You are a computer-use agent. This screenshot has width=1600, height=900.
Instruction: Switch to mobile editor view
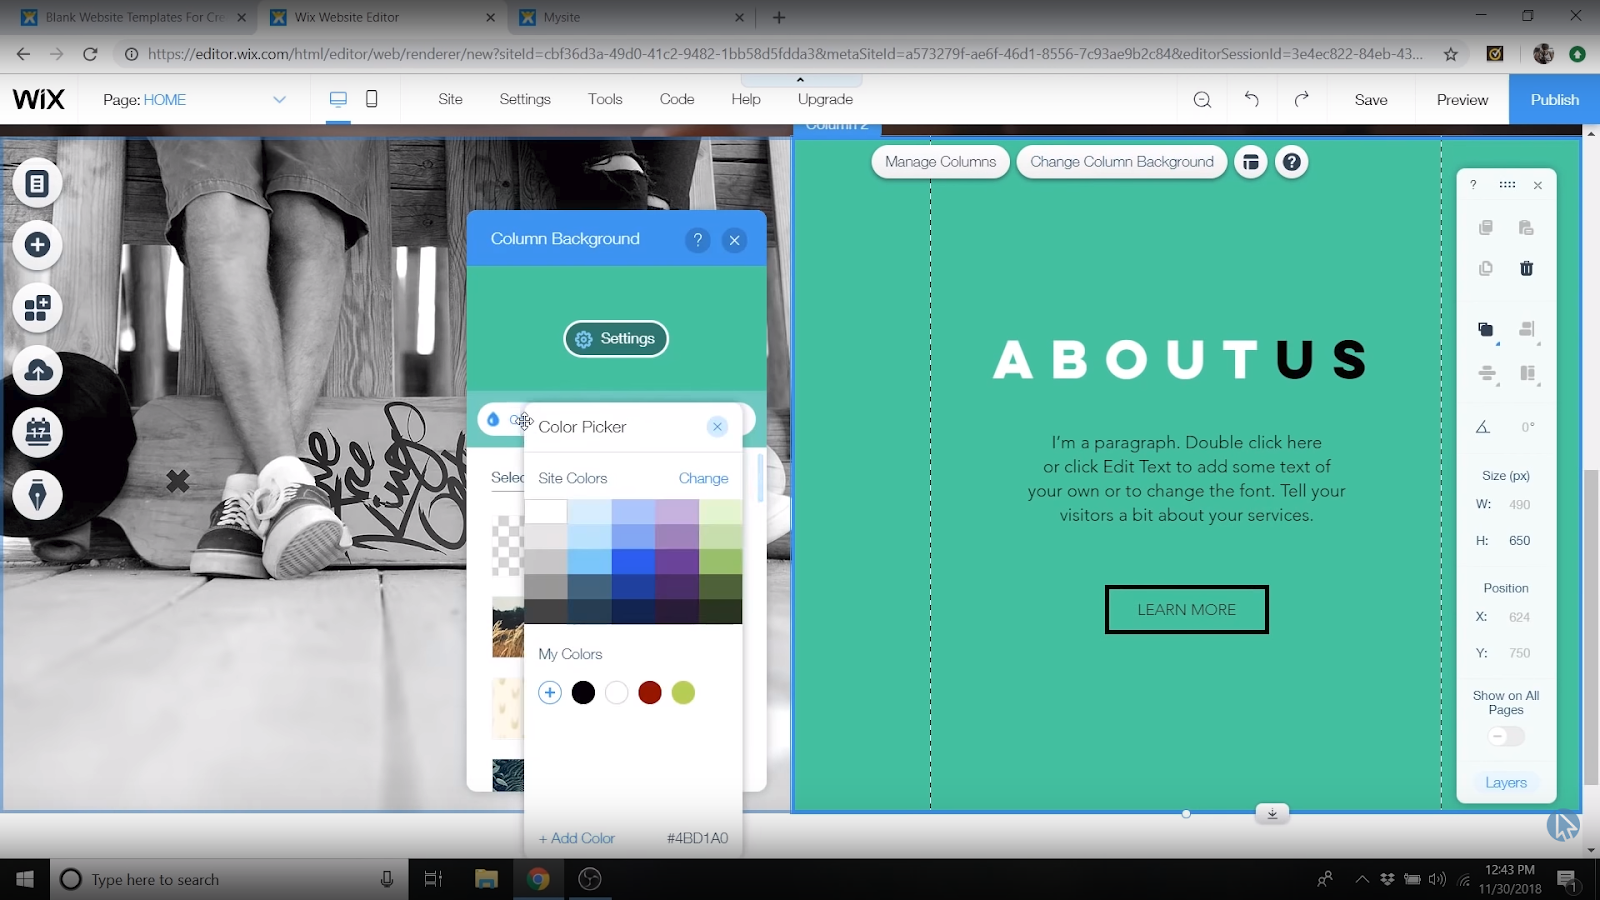tap(372, 99)
